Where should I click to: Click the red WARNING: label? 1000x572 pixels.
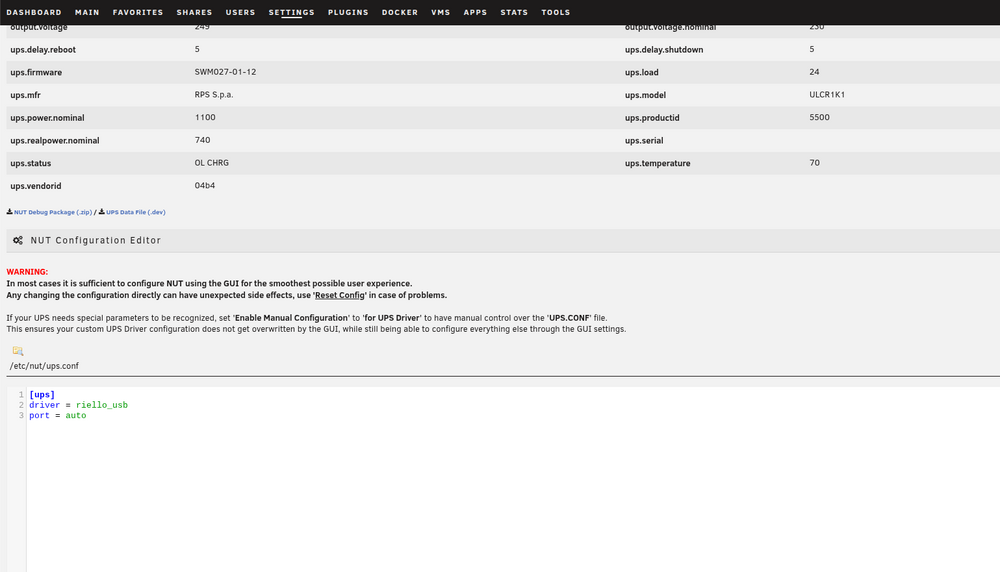(x=27, y=272)
